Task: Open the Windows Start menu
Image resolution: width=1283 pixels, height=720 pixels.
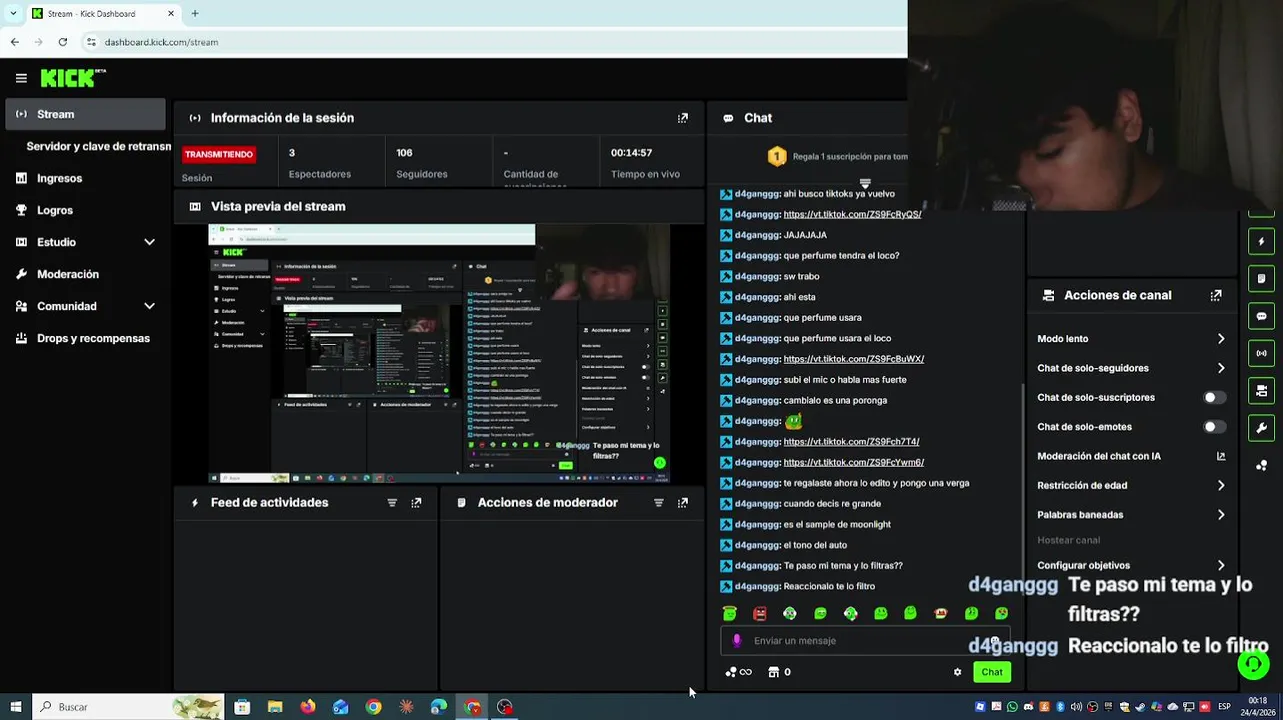Action: tap(15, 707)
